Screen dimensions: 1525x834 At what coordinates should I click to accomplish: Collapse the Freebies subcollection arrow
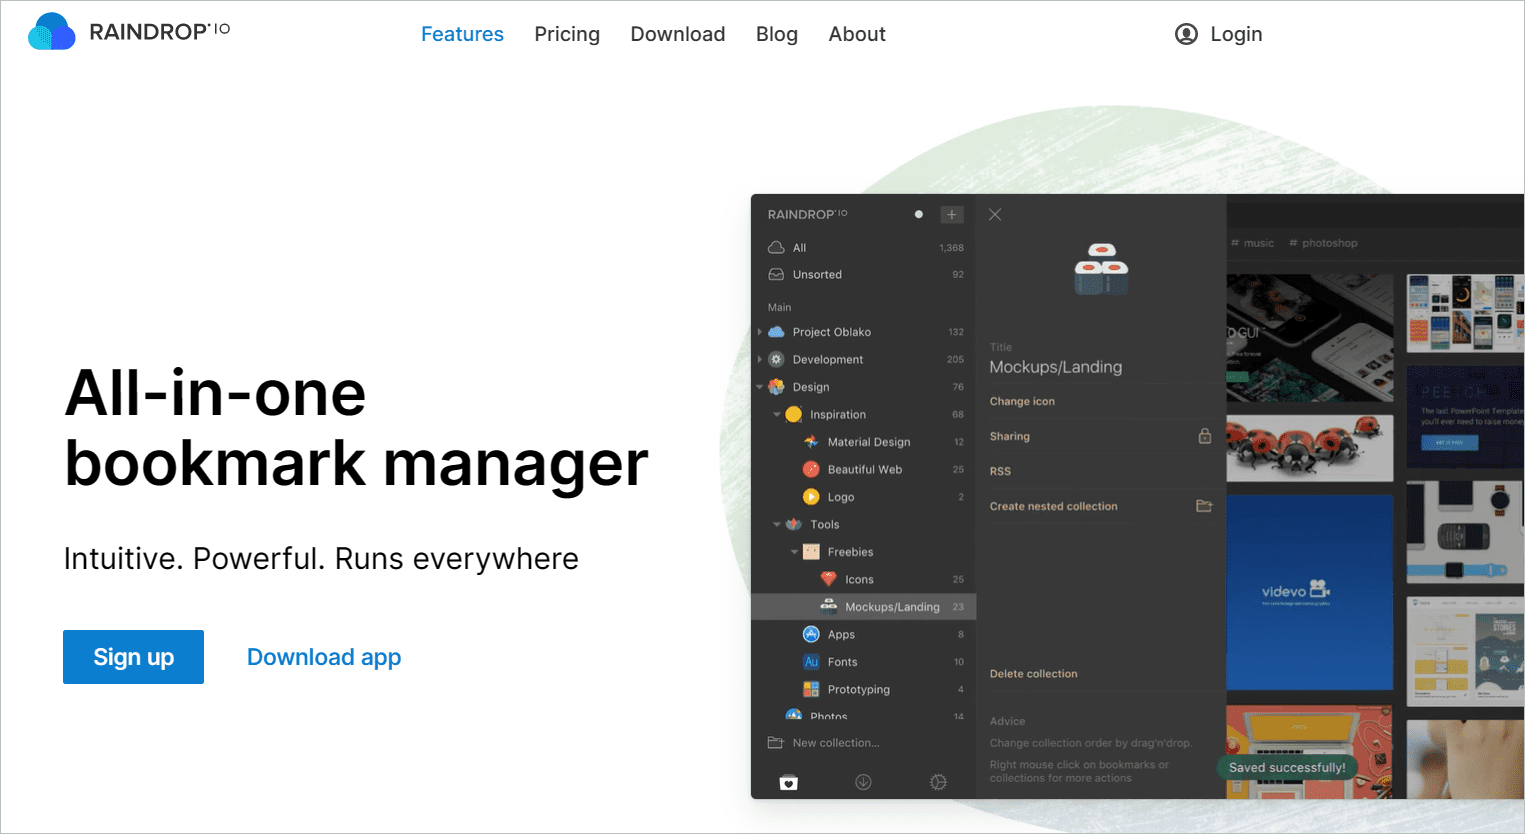[795, 552]
